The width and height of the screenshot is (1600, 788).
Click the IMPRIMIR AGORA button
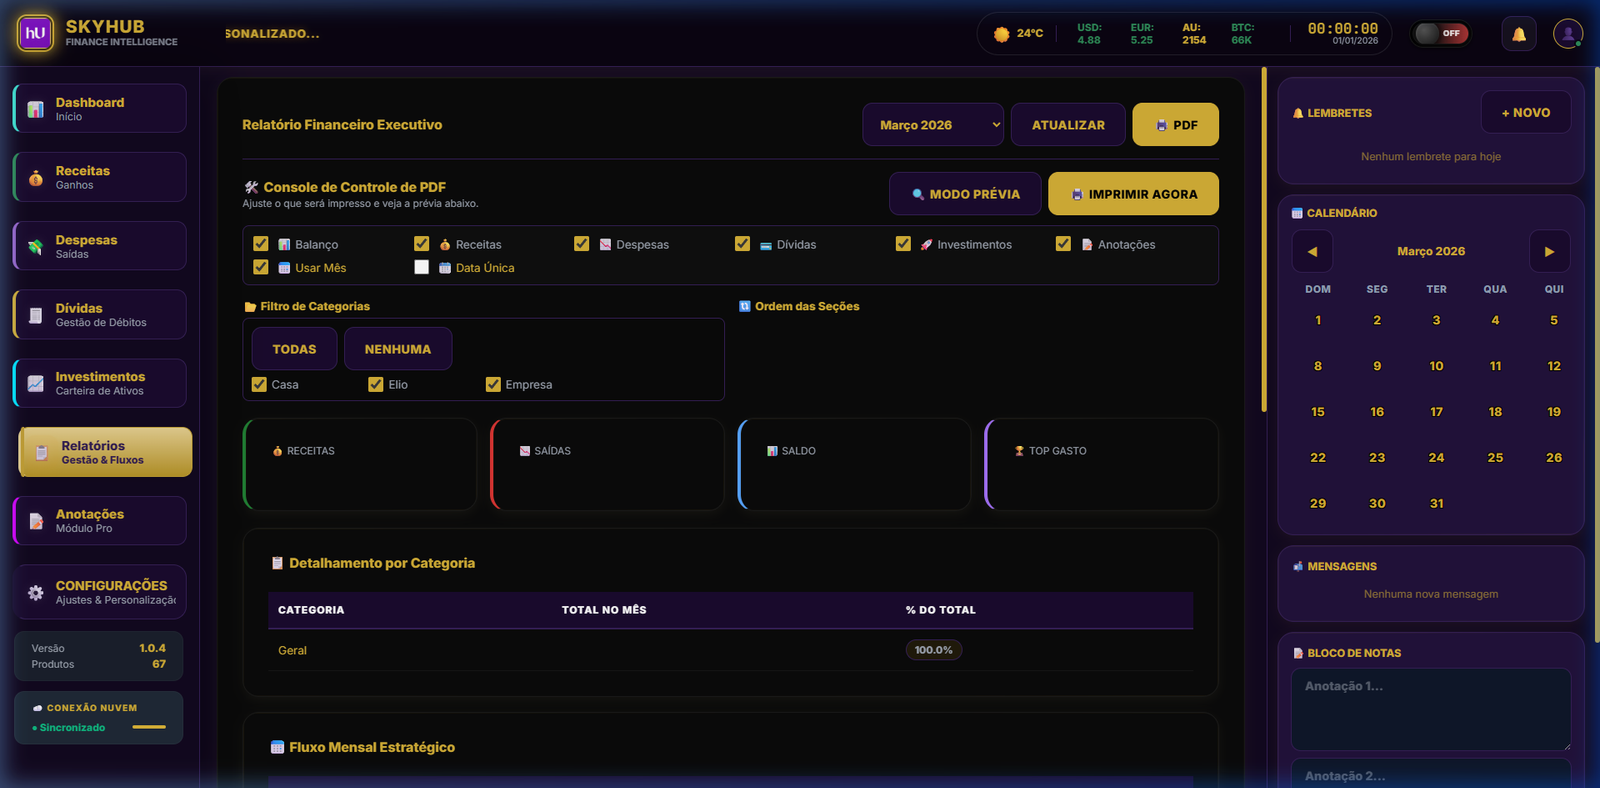(1133, 194)
